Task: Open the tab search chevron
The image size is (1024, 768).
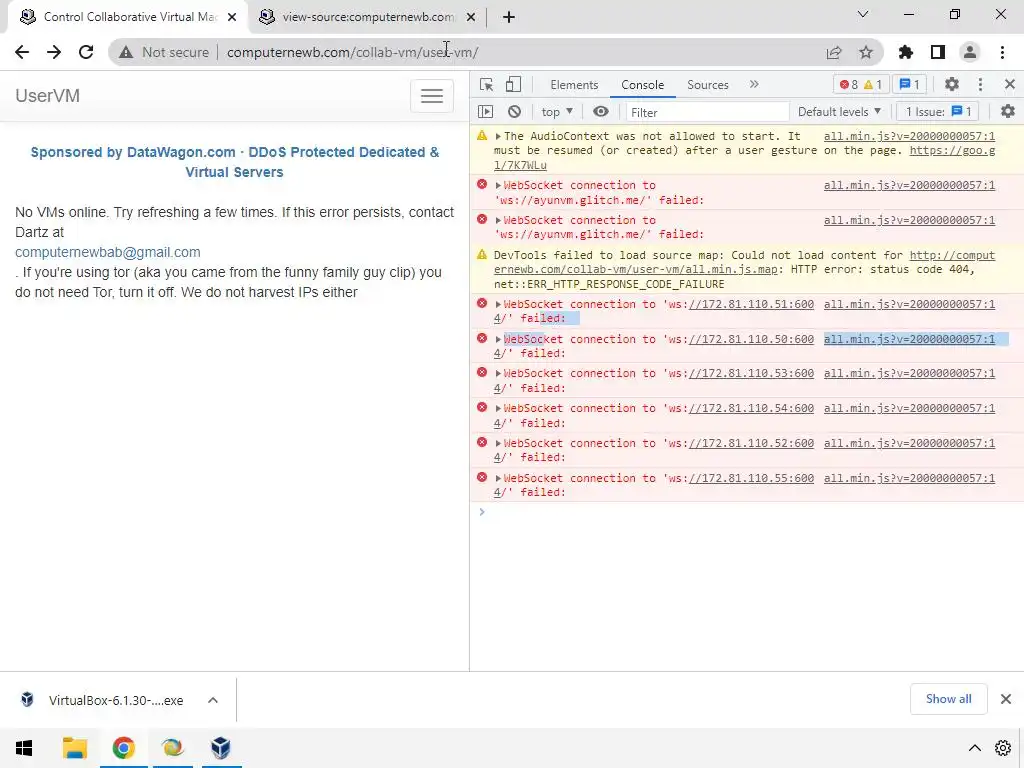Action: coord(863,14)
